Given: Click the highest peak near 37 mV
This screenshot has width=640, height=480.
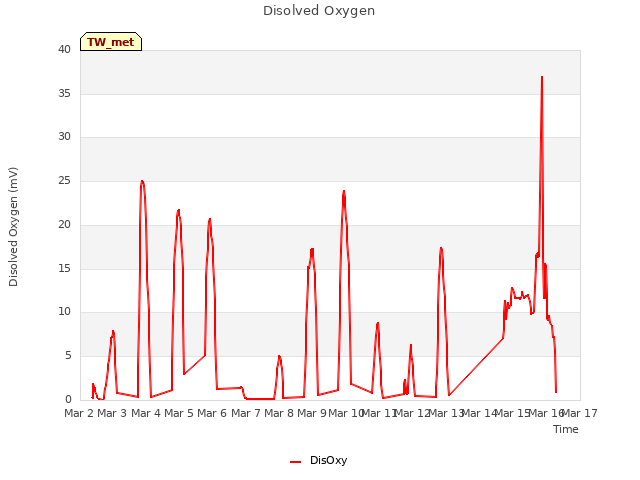Looking at the screenshot, I should point(542,77).
